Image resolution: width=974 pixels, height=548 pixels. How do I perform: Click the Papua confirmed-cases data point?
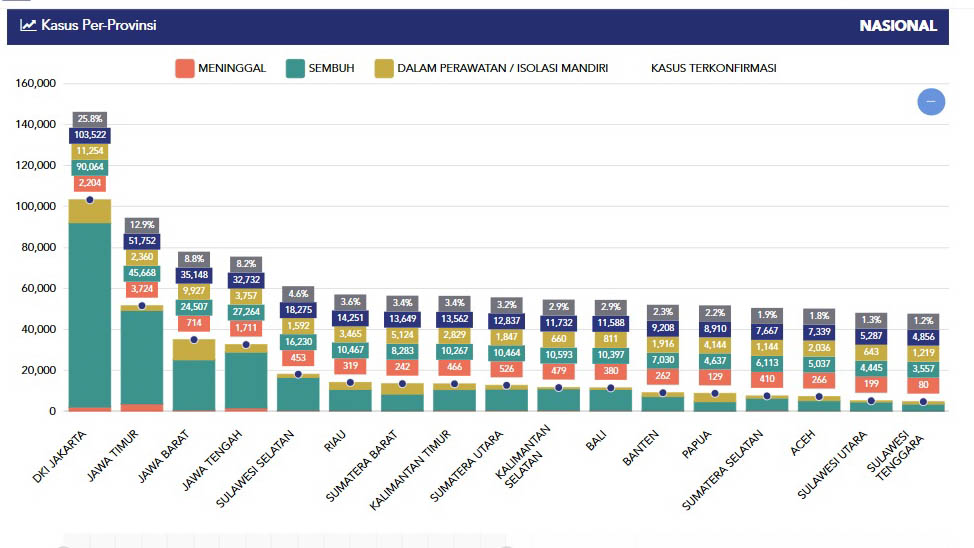point(714,393)
